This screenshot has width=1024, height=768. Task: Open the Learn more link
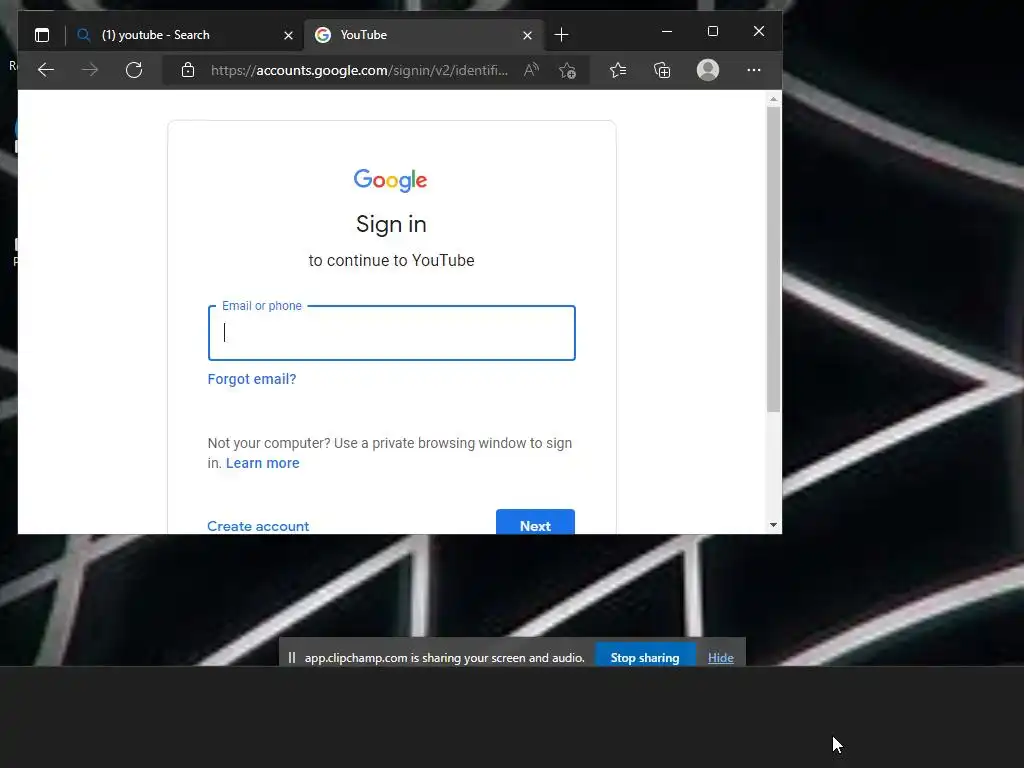(x=263, y=463)
